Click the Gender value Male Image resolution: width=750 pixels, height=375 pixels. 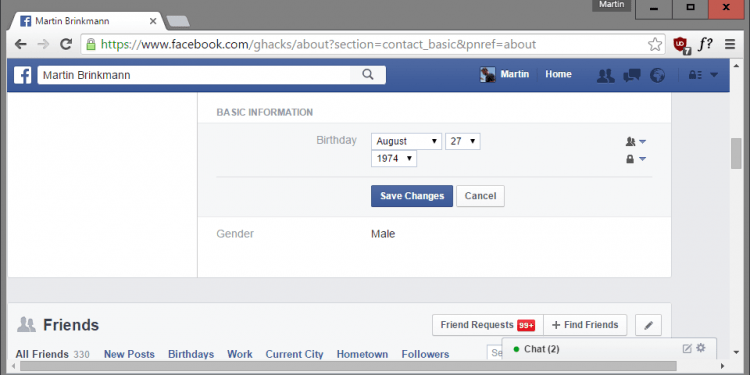click(x=383, y=234)
